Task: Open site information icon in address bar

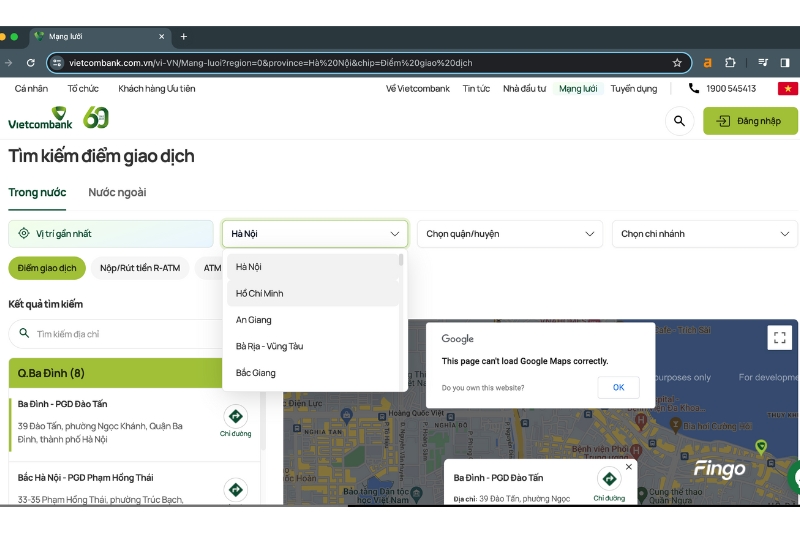Action: click(x=57, y=63)
